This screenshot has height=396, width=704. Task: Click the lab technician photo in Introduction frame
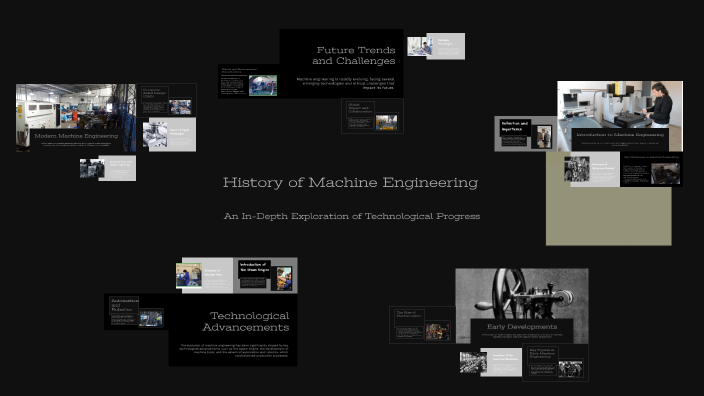[x=620, y=105]
